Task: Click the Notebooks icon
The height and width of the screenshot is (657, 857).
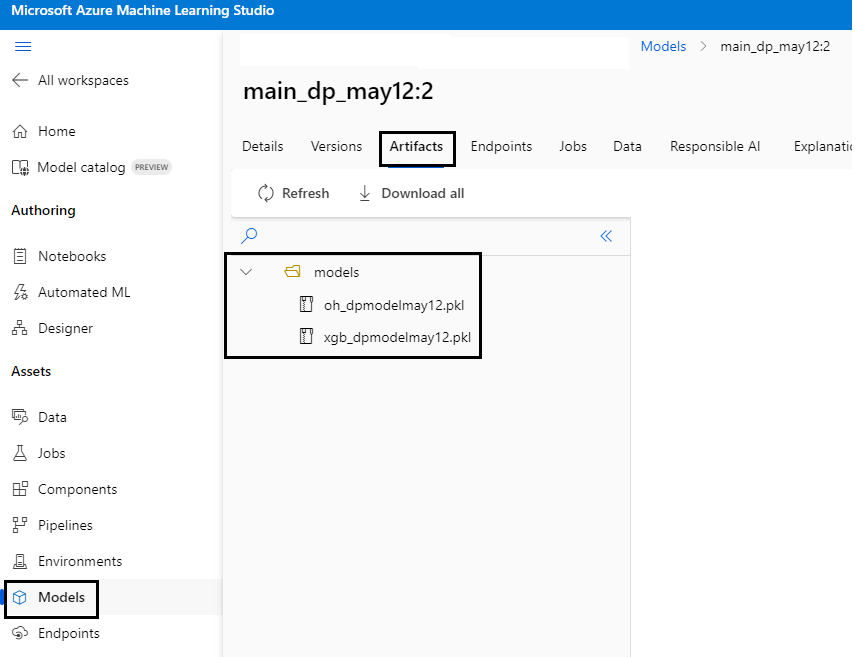Action: [x=20, y=256]
